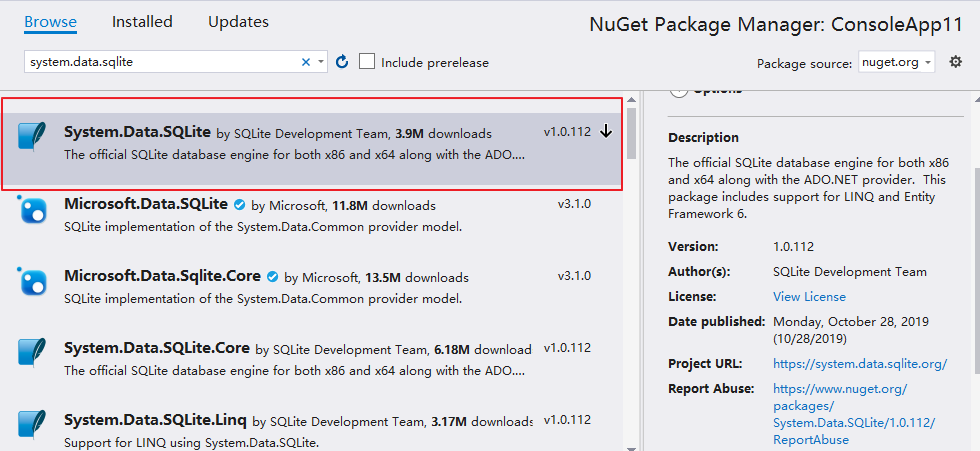Expand the search box history dropdown arrow

coord(321,62)
